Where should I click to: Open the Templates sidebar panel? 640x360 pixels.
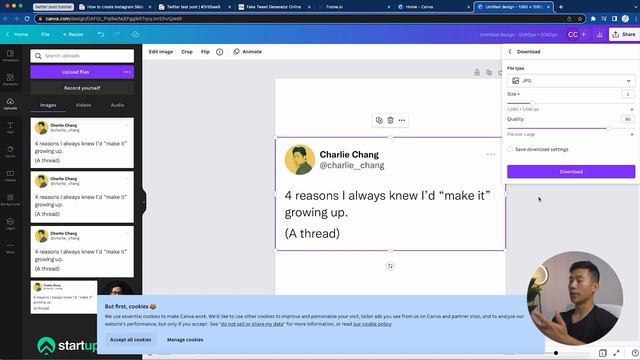click(x=10, y=56)
